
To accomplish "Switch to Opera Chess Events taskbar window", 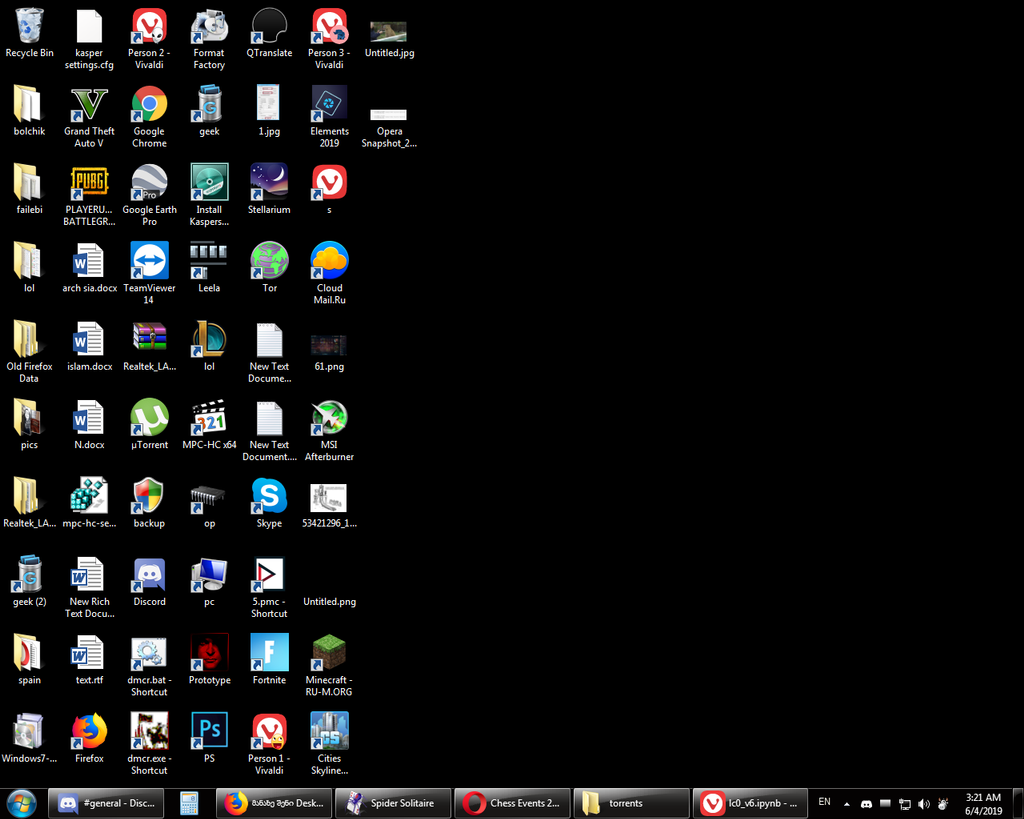I will point(512,803).
